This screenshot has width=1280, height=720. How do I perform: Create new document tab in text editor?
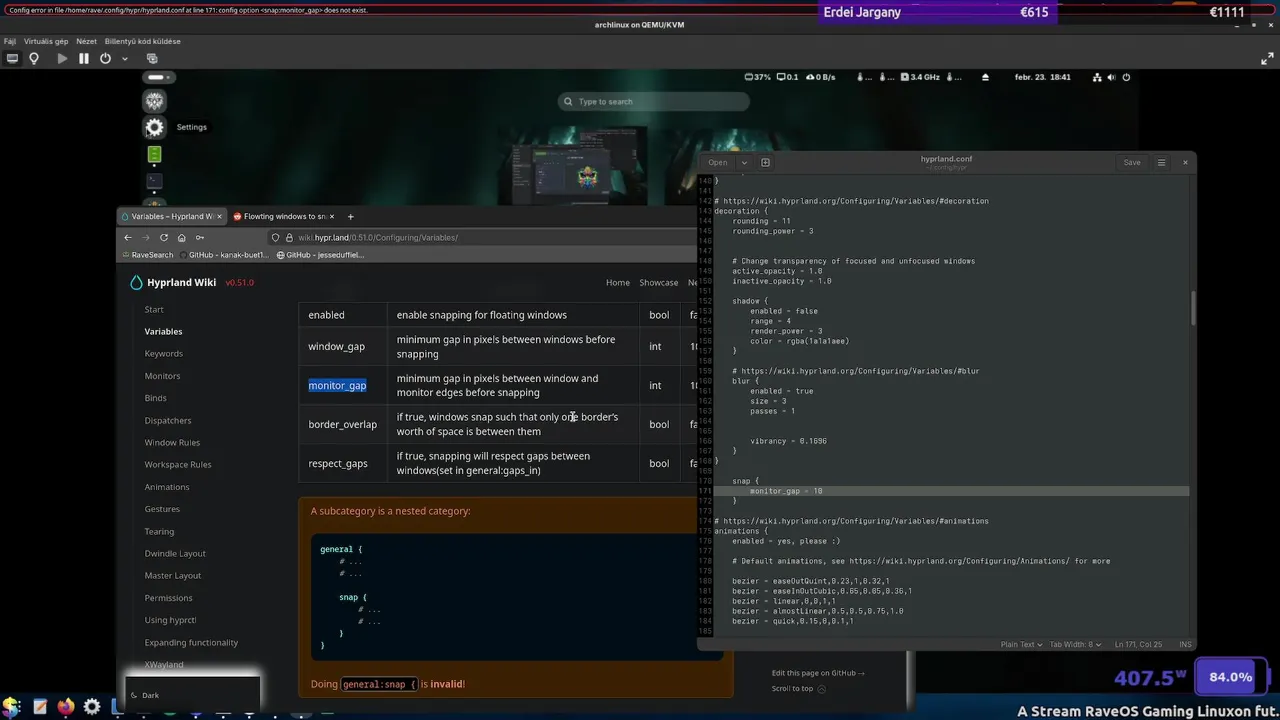[x=765, y=162]
